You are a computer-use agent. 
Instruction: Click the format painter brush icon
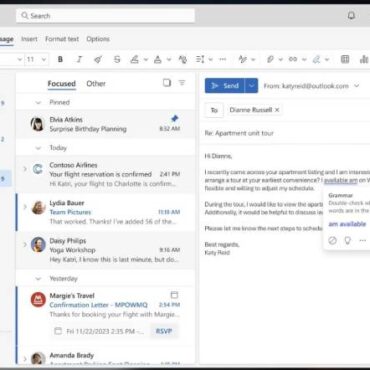98,59
